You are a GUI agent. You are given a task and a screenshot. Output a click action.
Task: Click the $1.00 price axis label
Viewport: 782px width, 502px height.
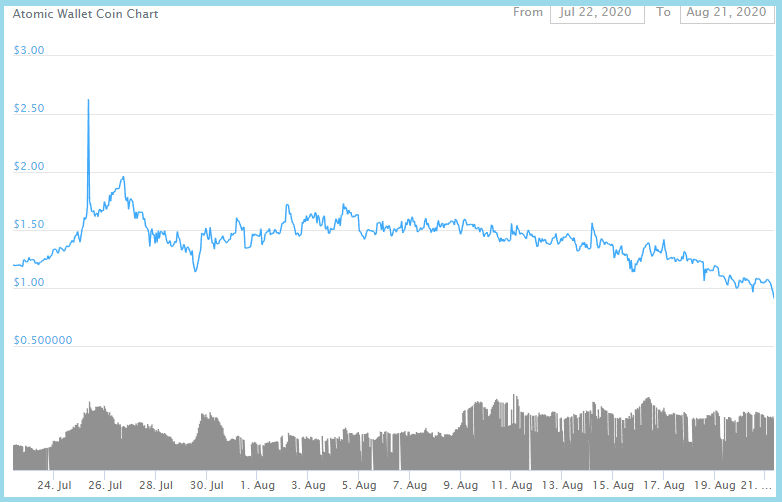click(29, 283)
